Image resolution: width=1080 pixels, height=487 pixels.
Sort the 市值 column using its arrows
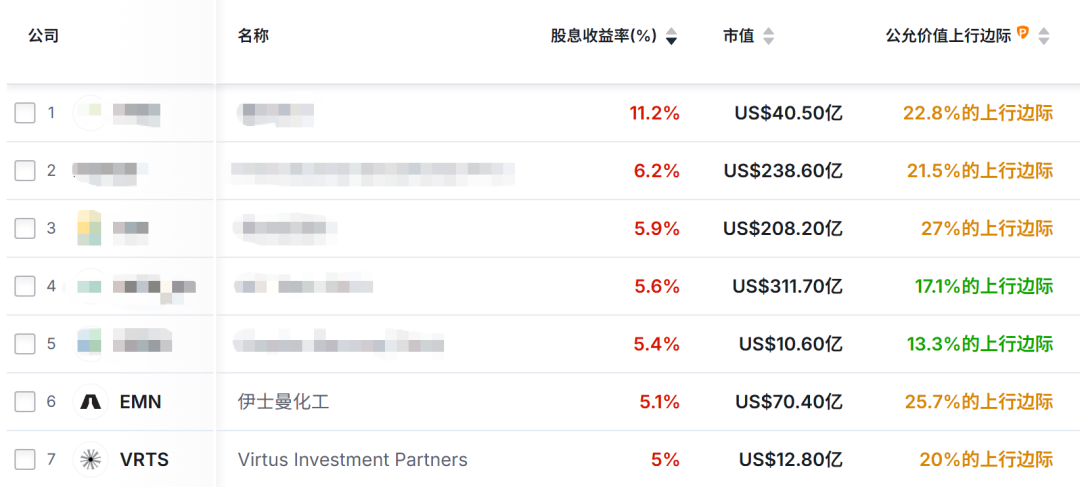[768, 36]
